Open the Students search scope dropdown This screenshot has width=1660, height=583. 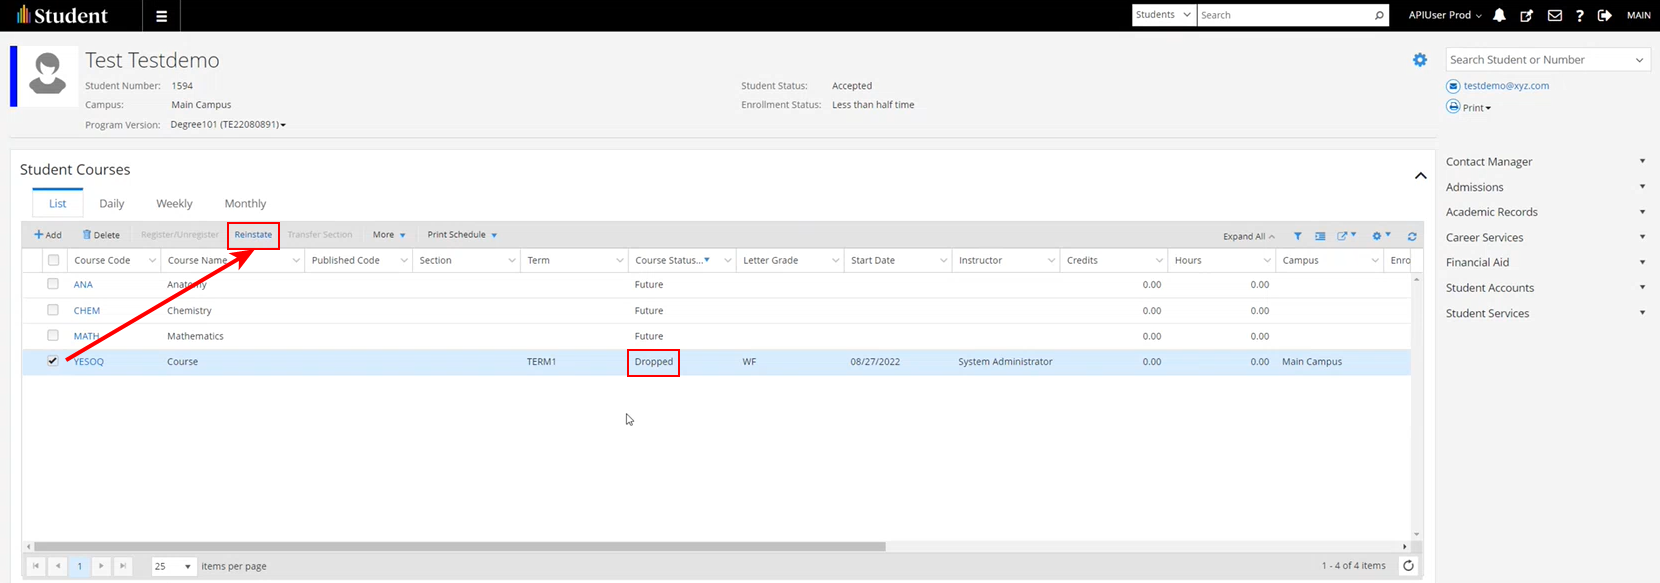1164,15
